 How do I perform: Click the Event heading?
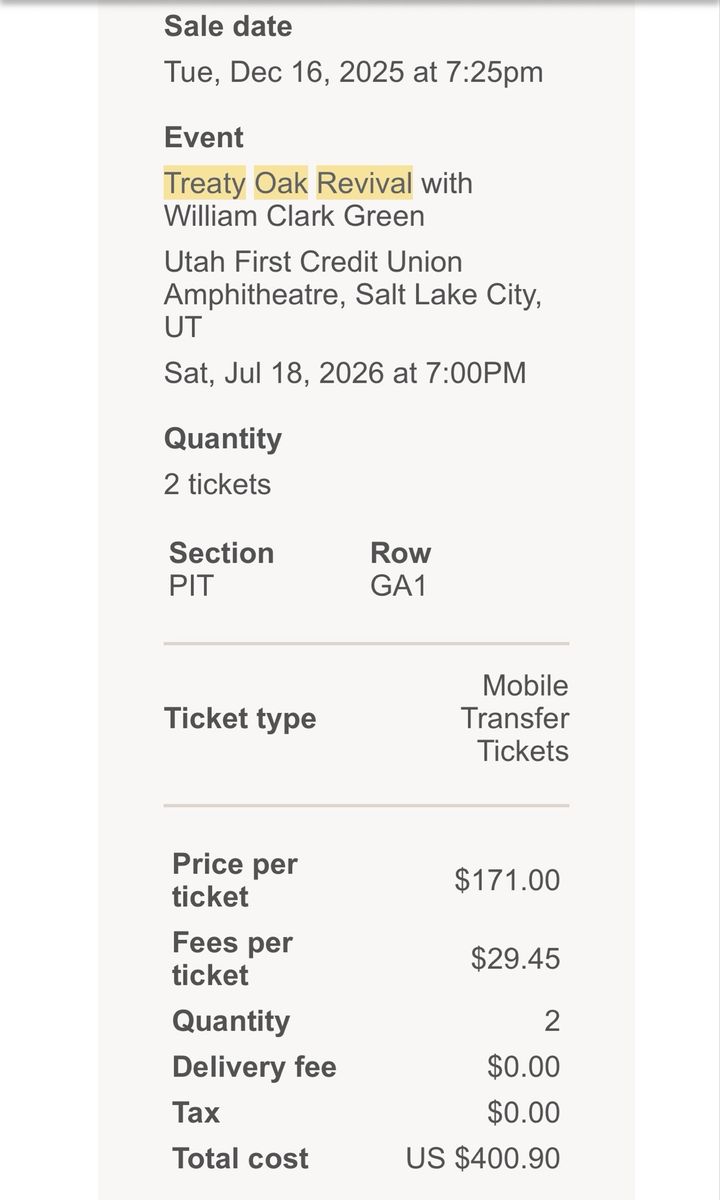pyautogui.click(x=204, y=138)
